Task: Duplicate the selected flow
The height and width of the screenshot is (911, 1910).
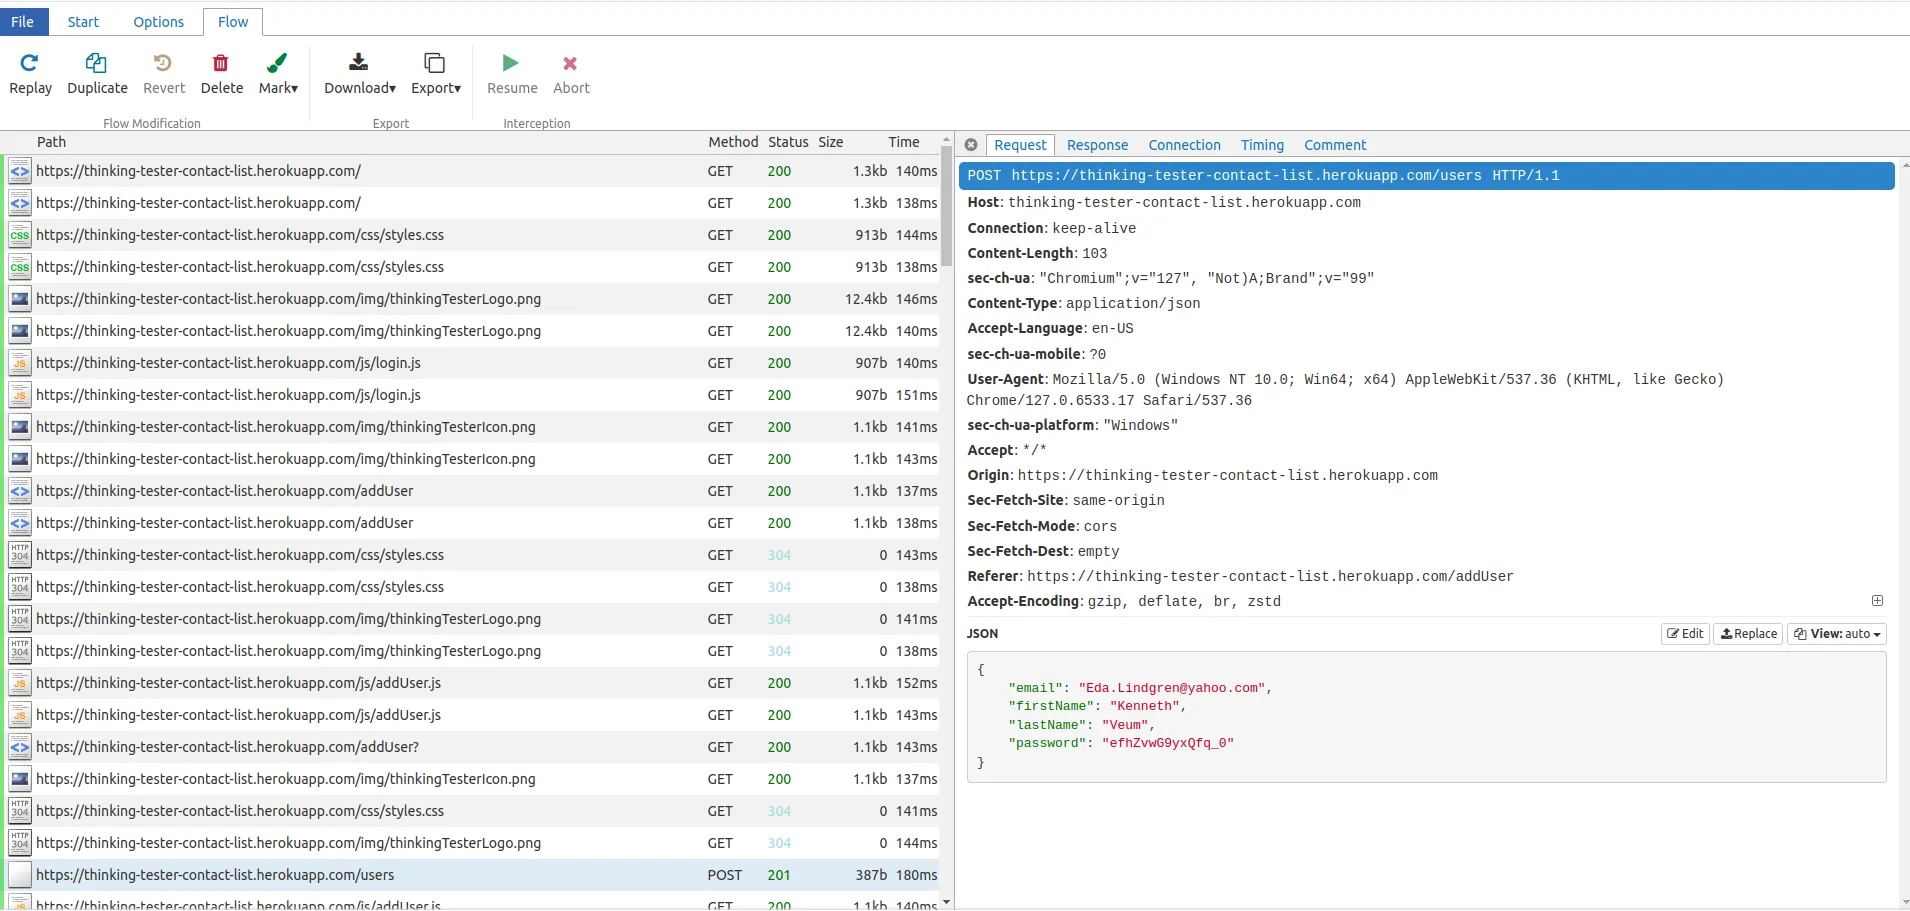Action: click(97, 75)
